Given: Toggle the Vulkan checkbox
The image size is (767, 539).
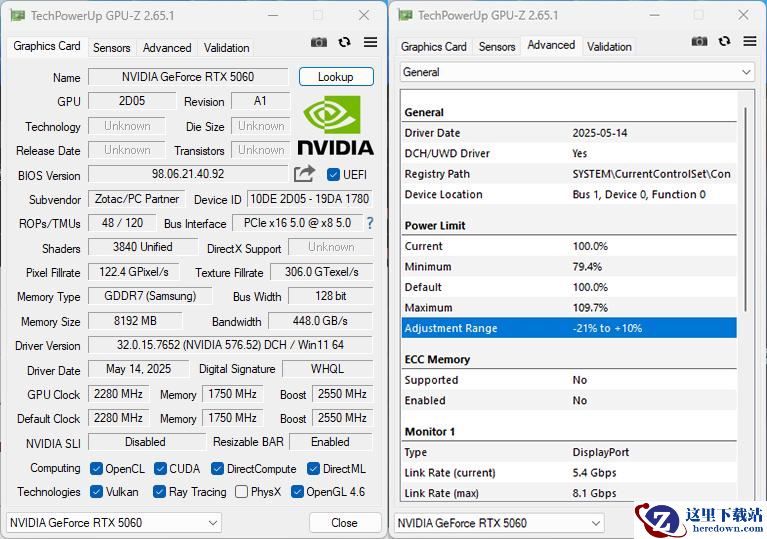Looking at the screenshot, I should (x=96, y=492).
